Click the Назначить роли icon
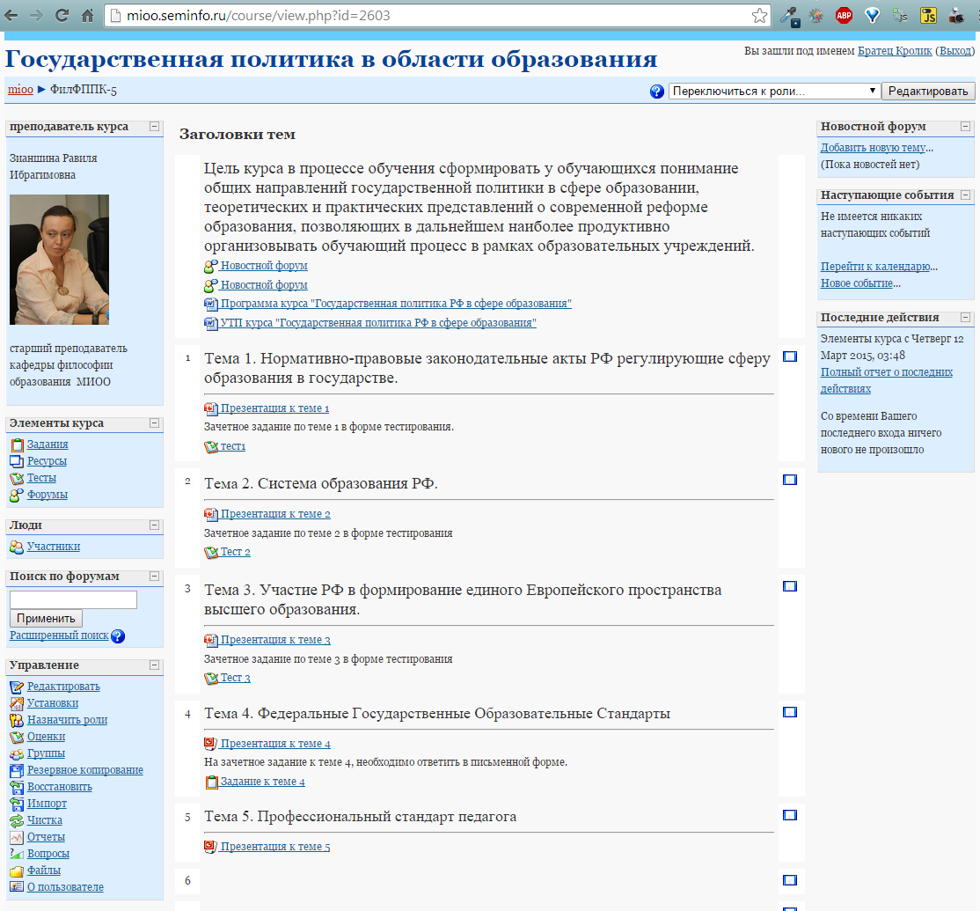980x911 pixels. point(17,720)
